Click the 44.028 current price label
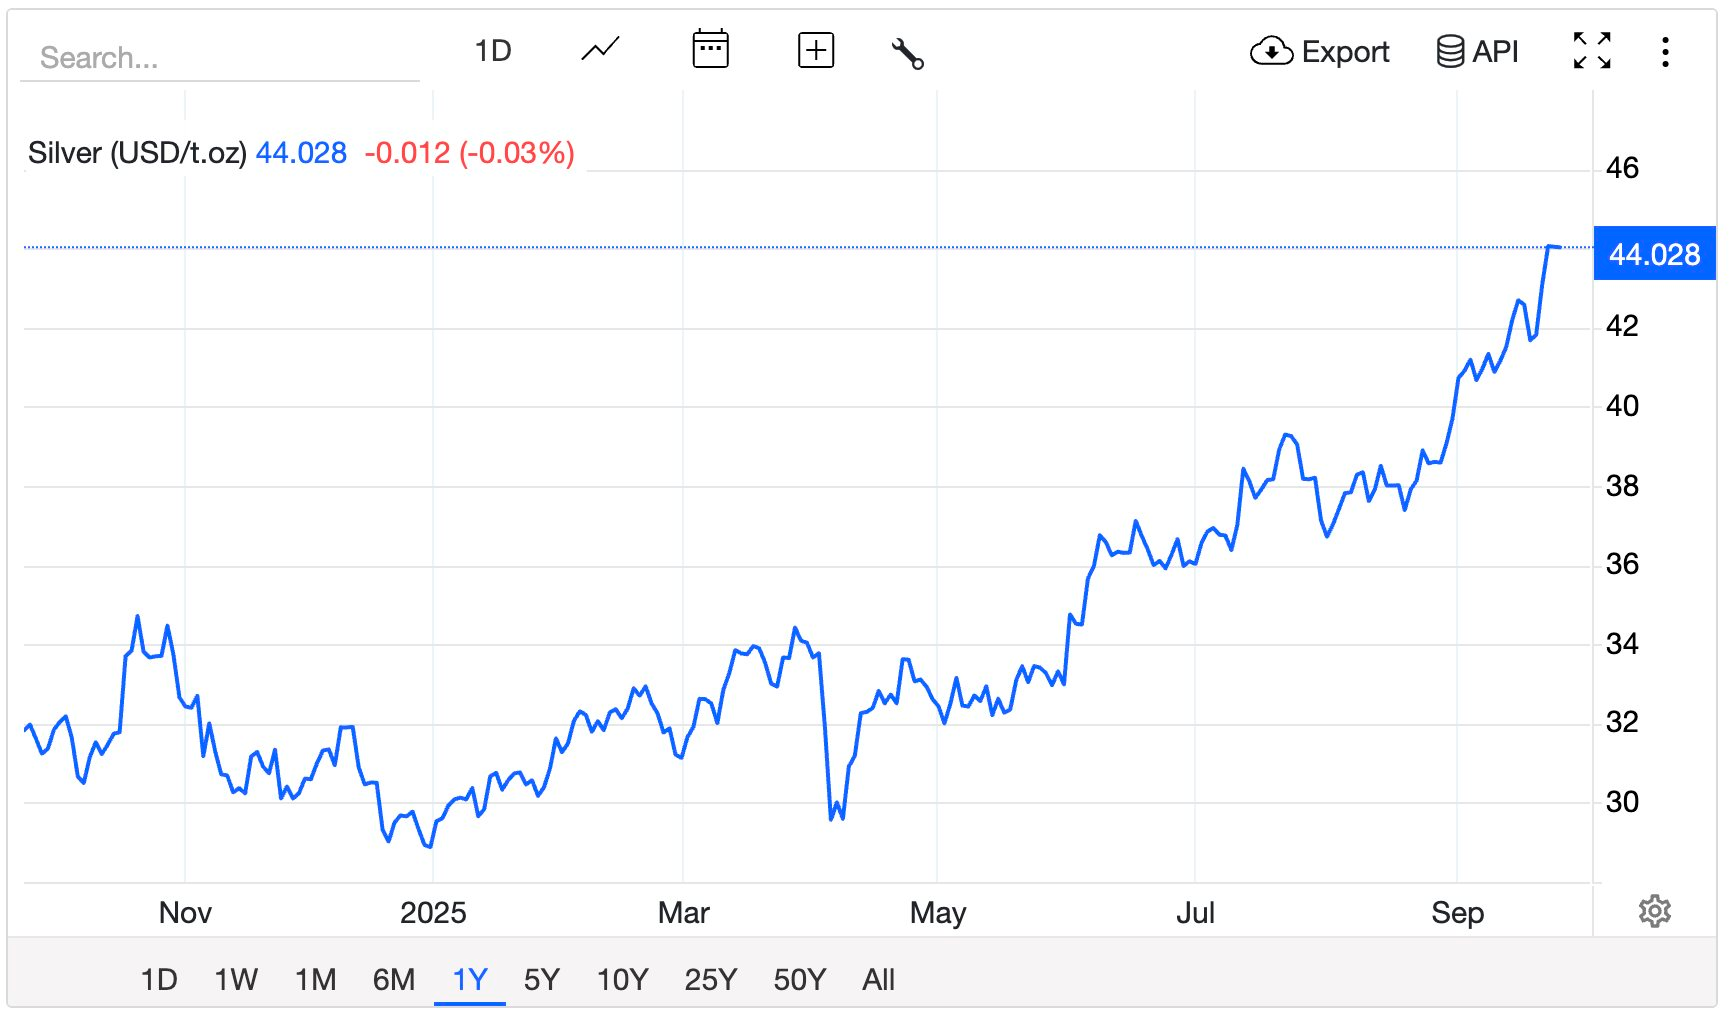Screen dimensions: 1730x1020 click(1654, 254)
